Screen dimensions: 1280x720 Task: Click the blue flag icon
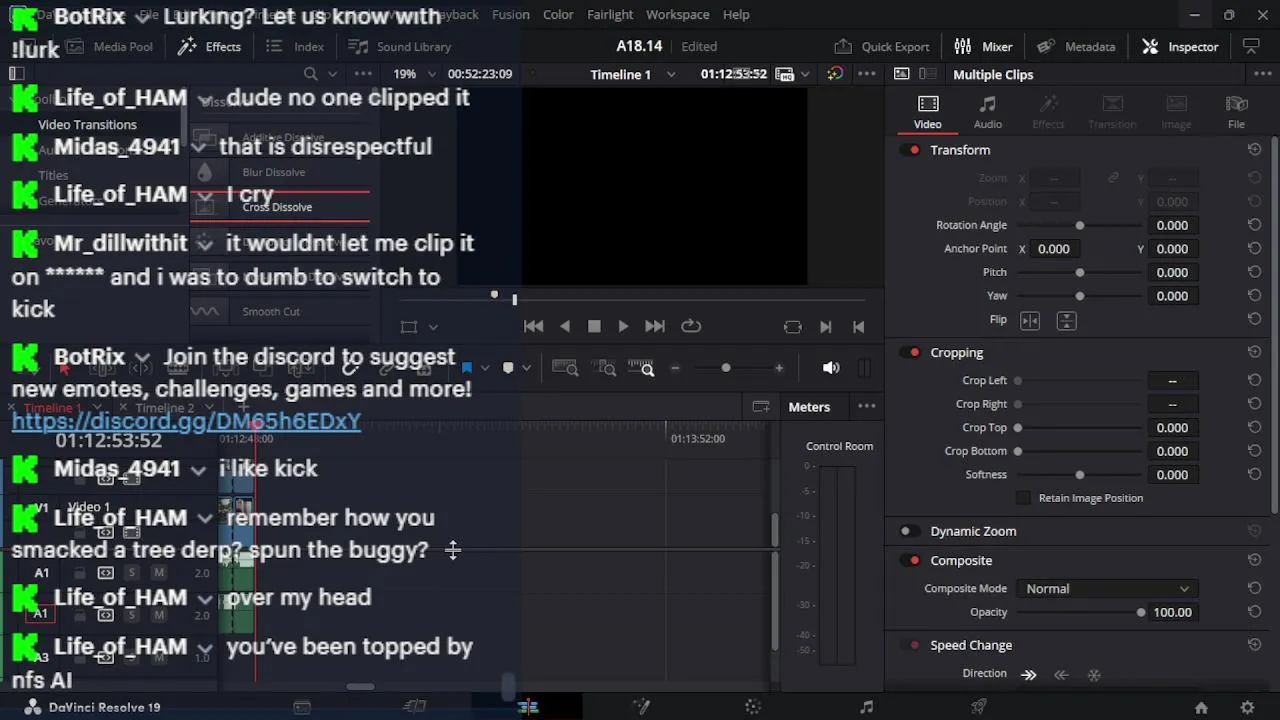coord(466,368)
